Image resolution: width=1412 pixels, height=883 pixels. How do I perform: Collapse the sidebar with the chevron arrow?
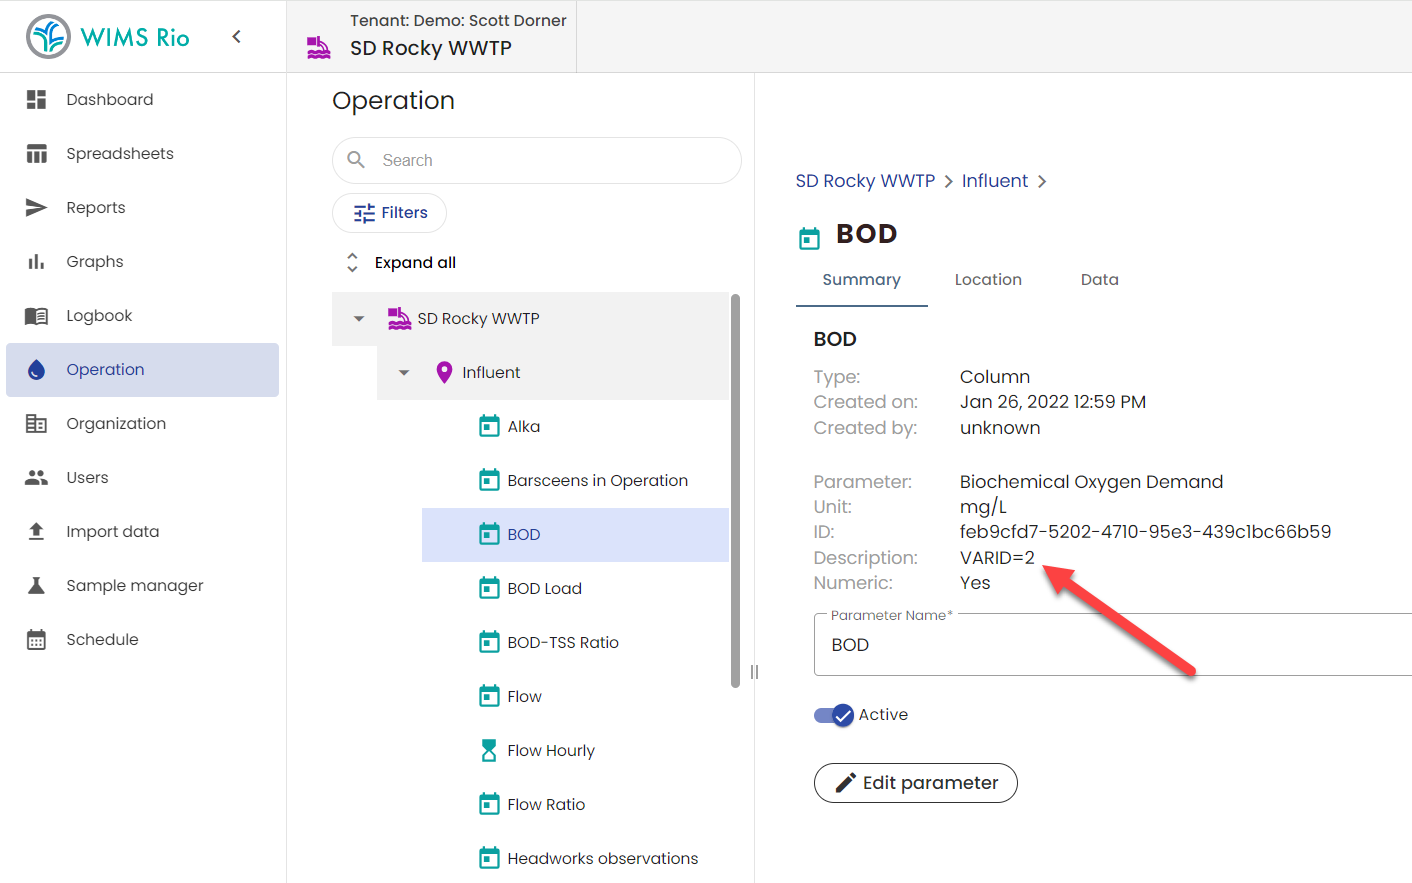coord(237,37)
